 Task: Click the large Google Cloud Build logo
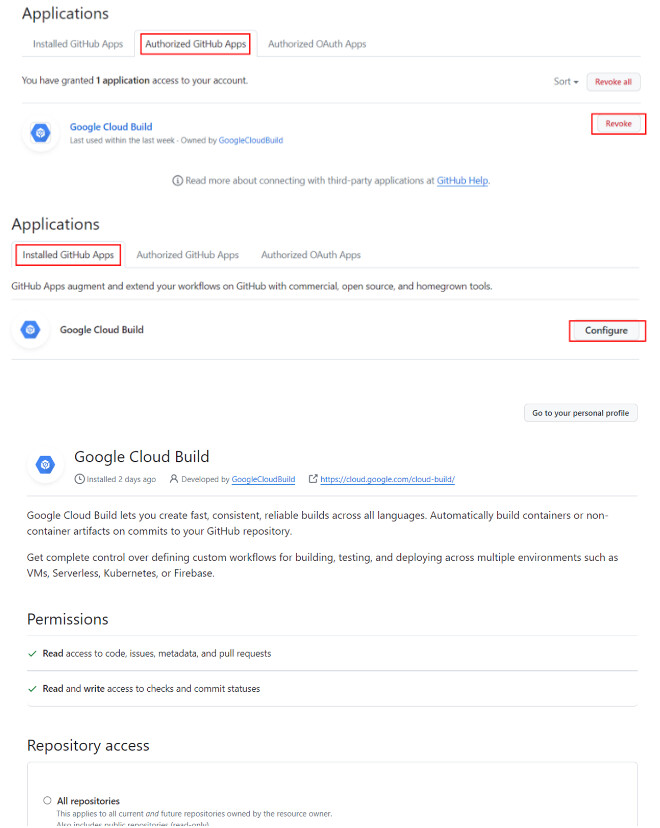pyautogui.click(x=45, y=465)
